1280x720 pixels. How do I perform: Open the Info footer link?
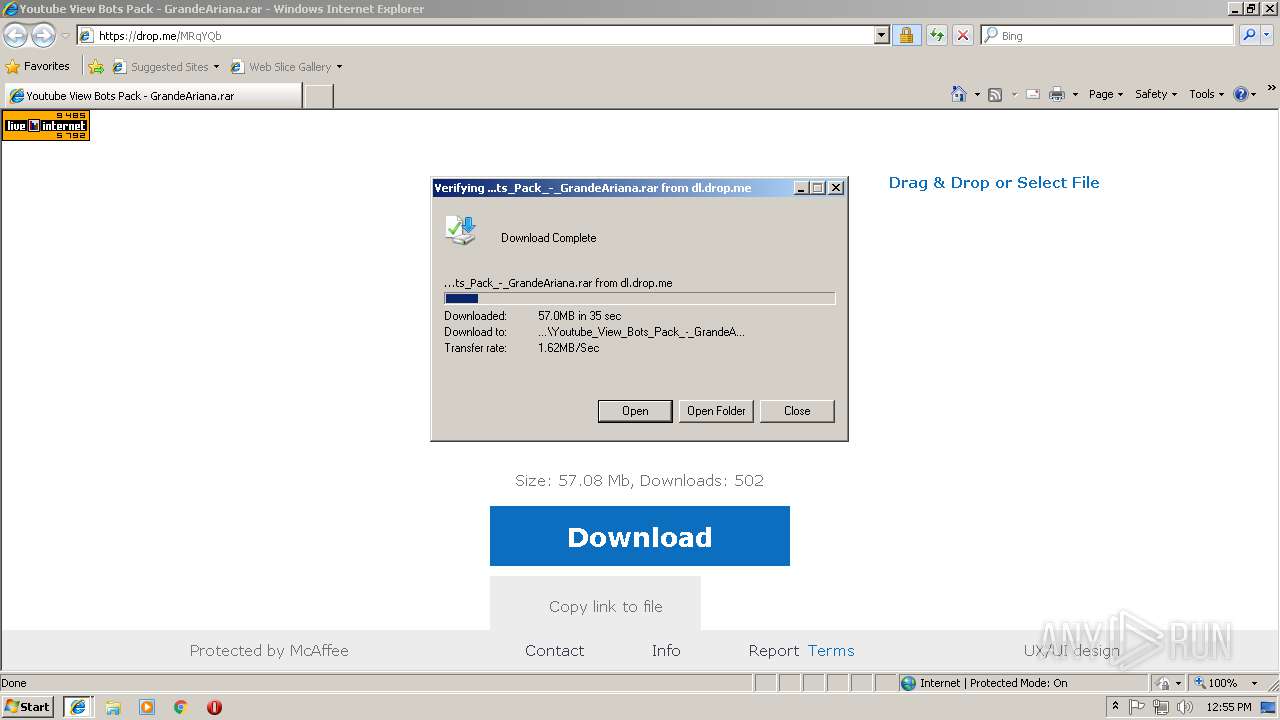click(x=666, y=650)
